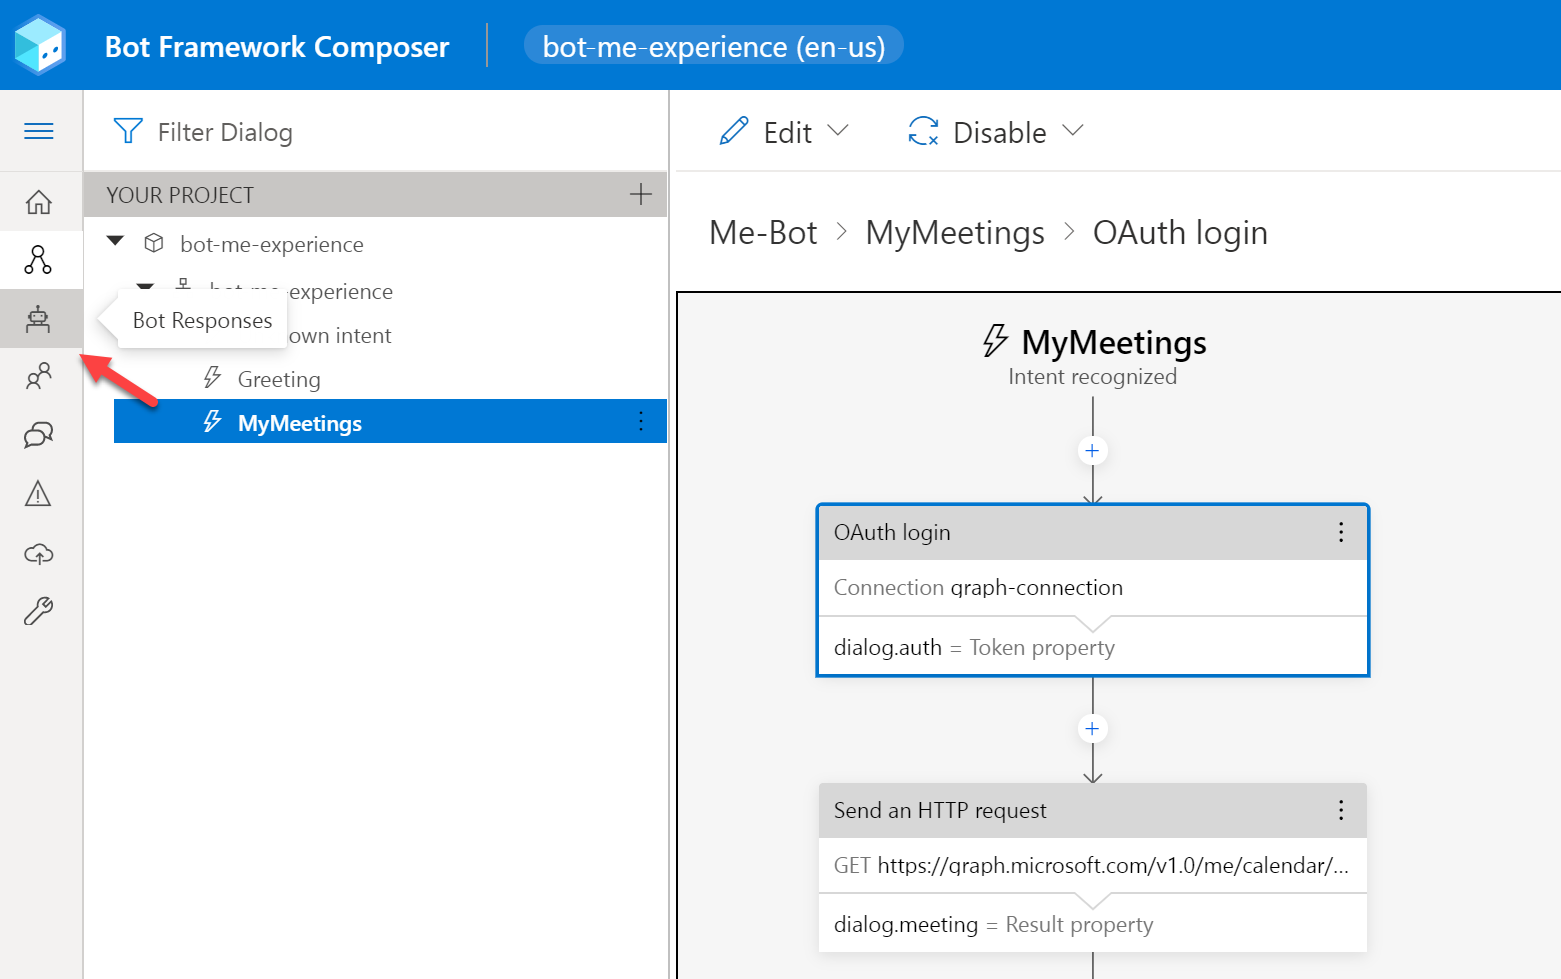1561x979 pixels.
Task: Add action above OAuth login node
Action: 1092,451
